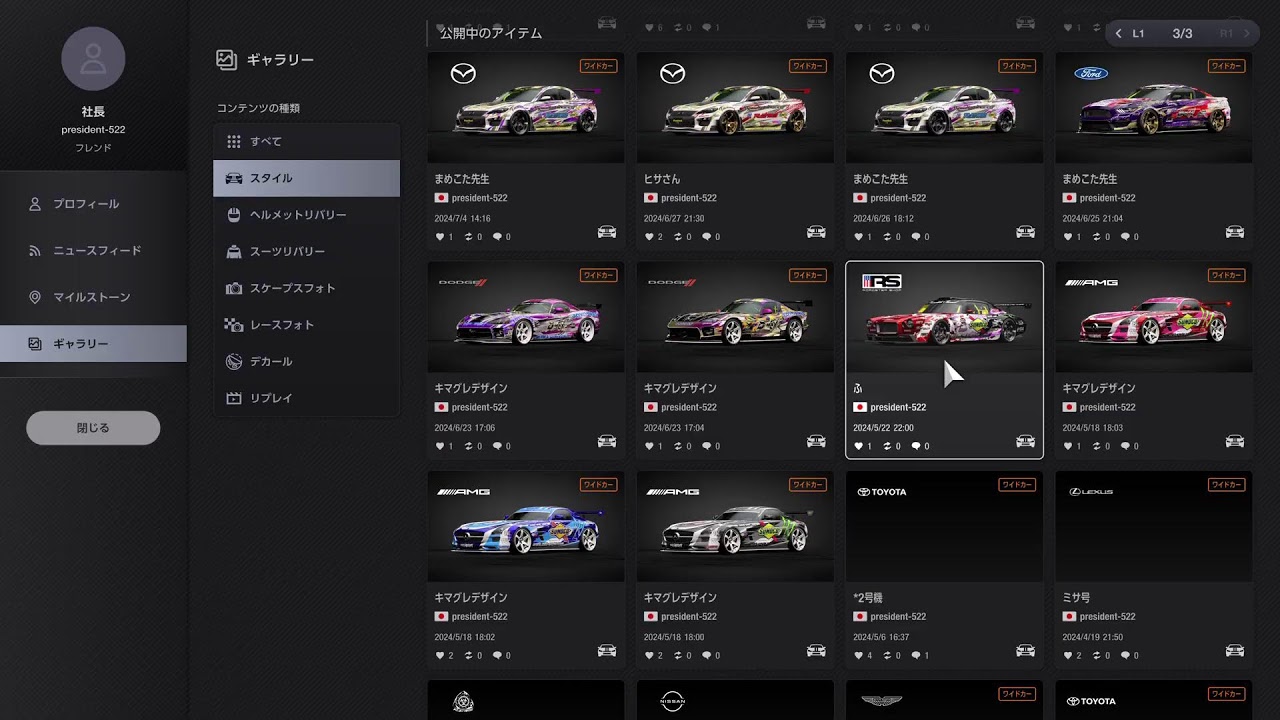Click like heart on ミサ号 item

[x=1067, y=656]
